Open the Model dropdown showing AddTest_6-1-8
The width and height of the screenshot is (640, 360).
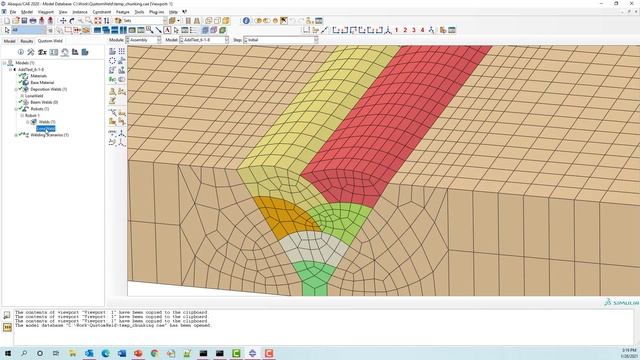pyautogui.click(x=204, y=40)
